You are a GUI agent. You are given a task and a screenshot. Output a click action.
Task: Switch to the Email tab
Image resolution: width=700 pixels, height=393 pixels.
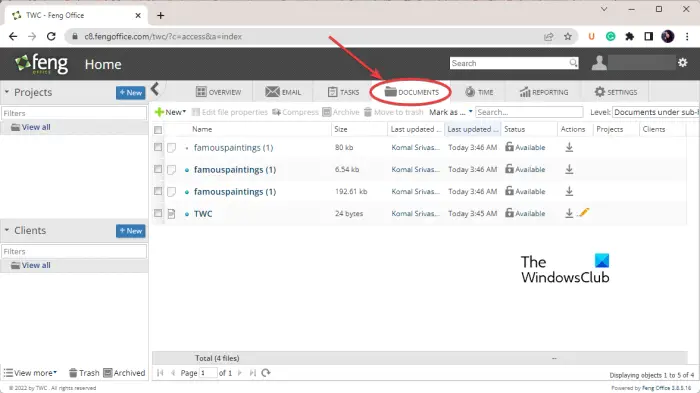283,92
